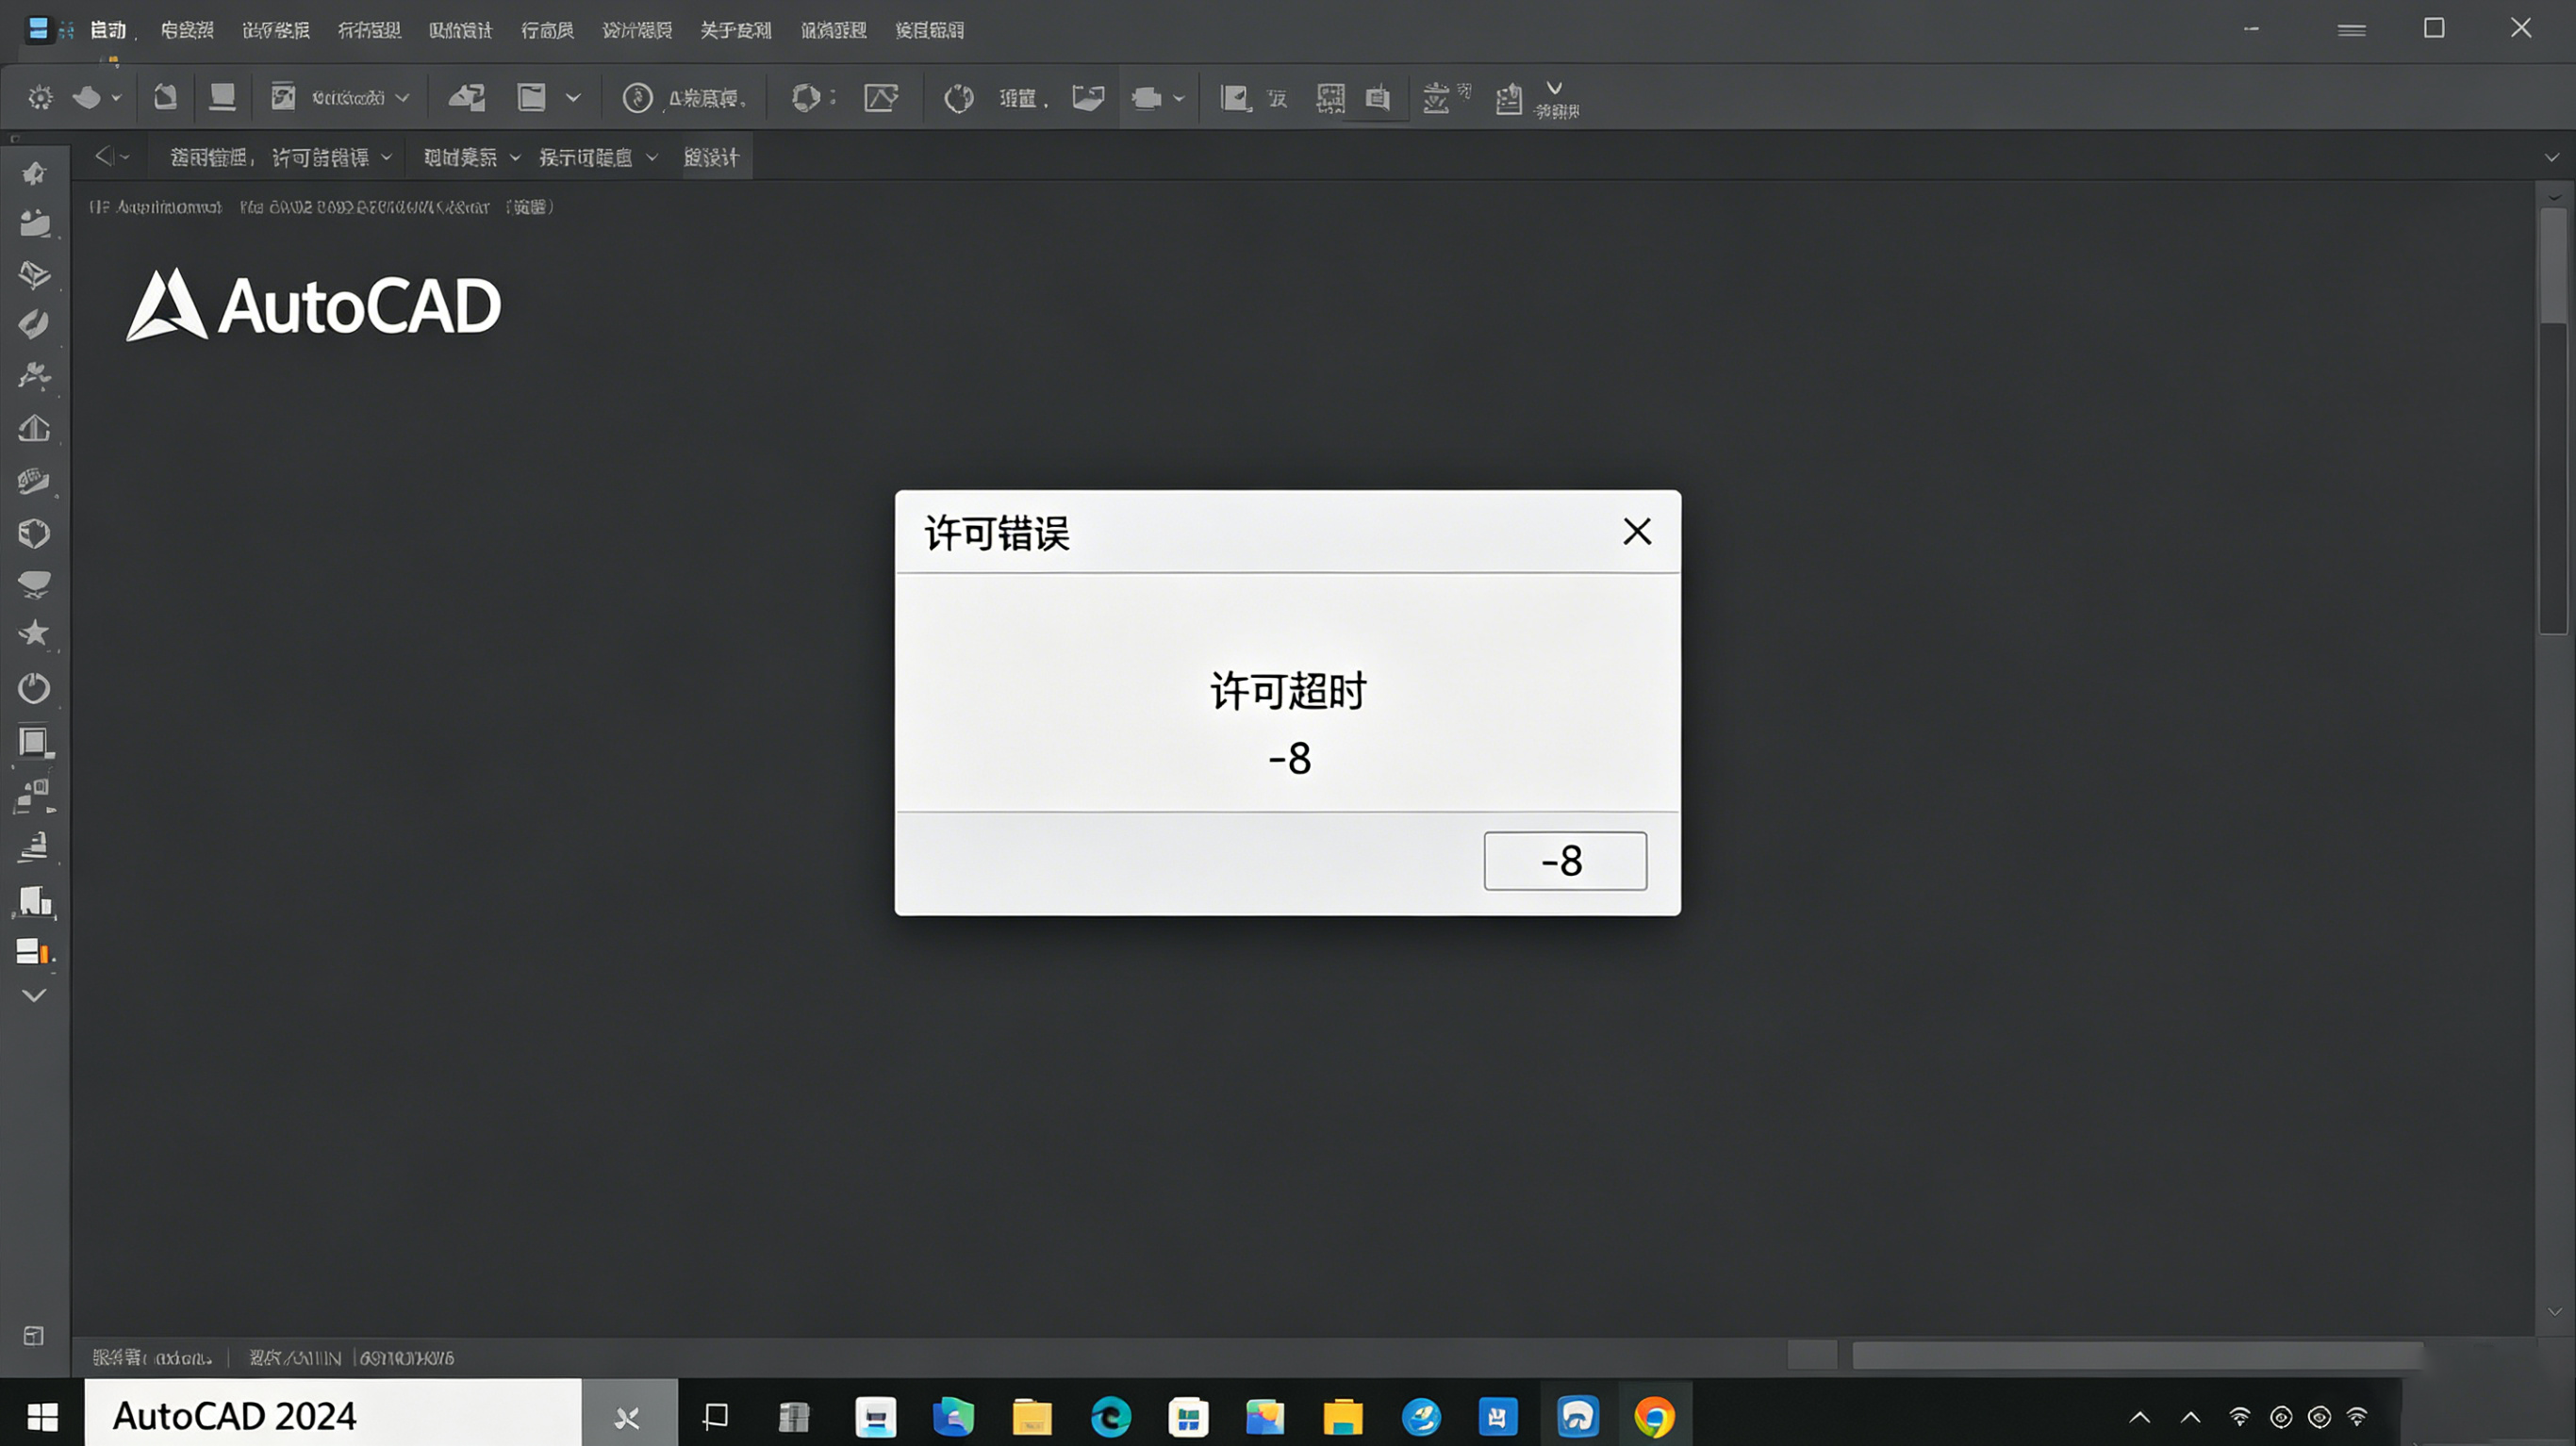Viewport: 2576px width, 1446px height.
Task: Click the AutoCAD 2024 taskbar label
Action: (x=234, y=1416)
